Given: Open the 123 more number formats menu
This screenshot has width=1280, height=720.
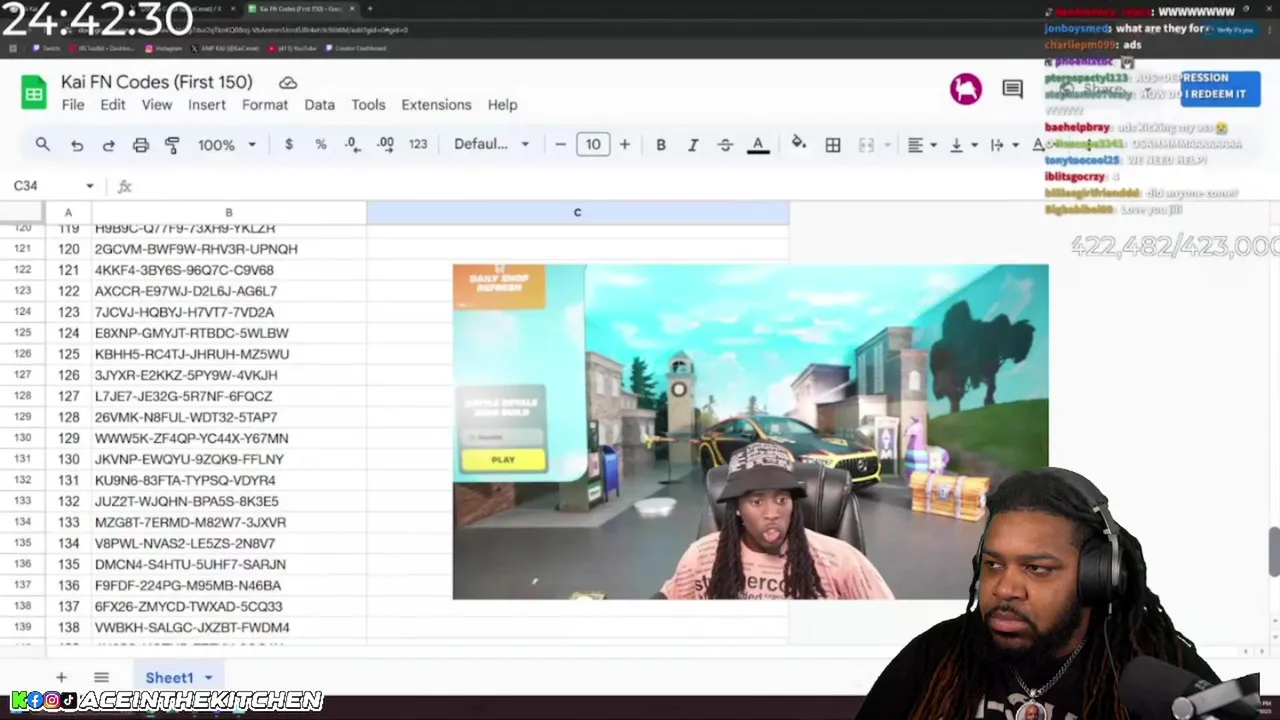Looking at the screenshot, I should pyautogui.click(x=418, y=144).
